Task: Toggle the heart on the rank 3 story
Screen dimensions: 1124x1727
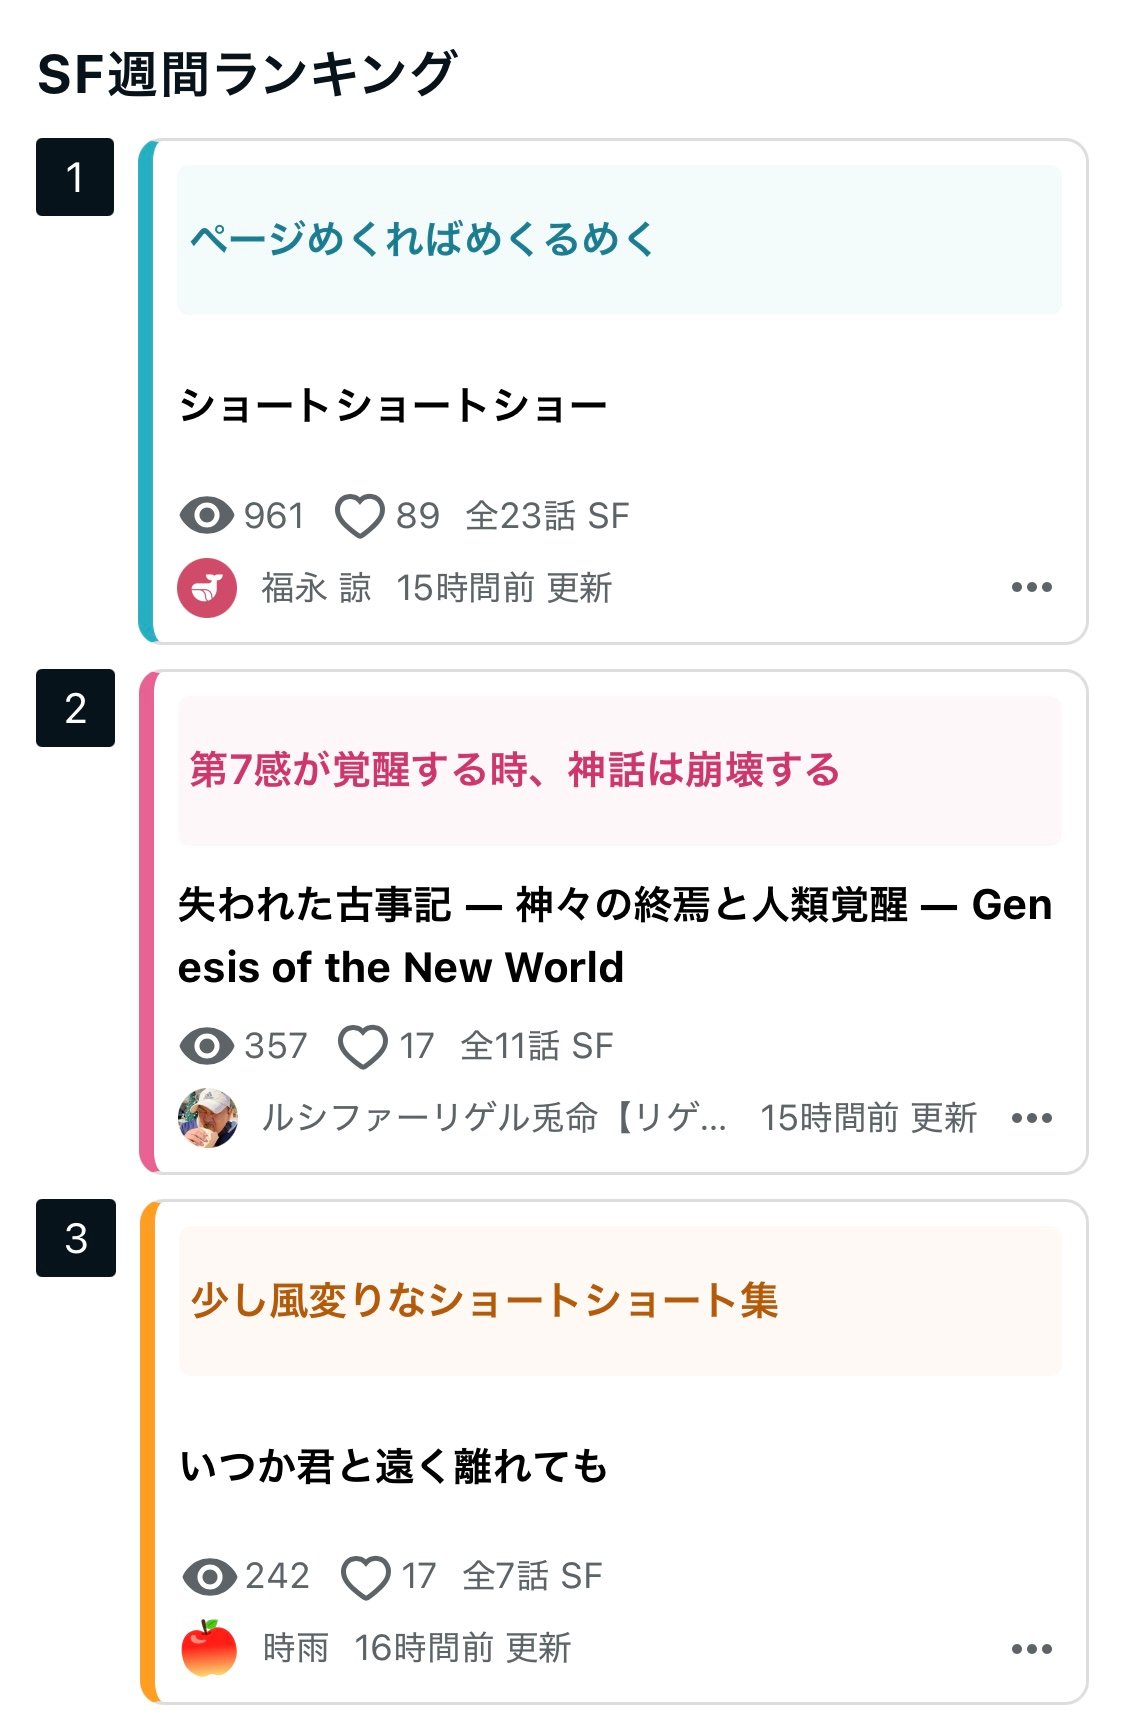Action: pos(365,1577)
